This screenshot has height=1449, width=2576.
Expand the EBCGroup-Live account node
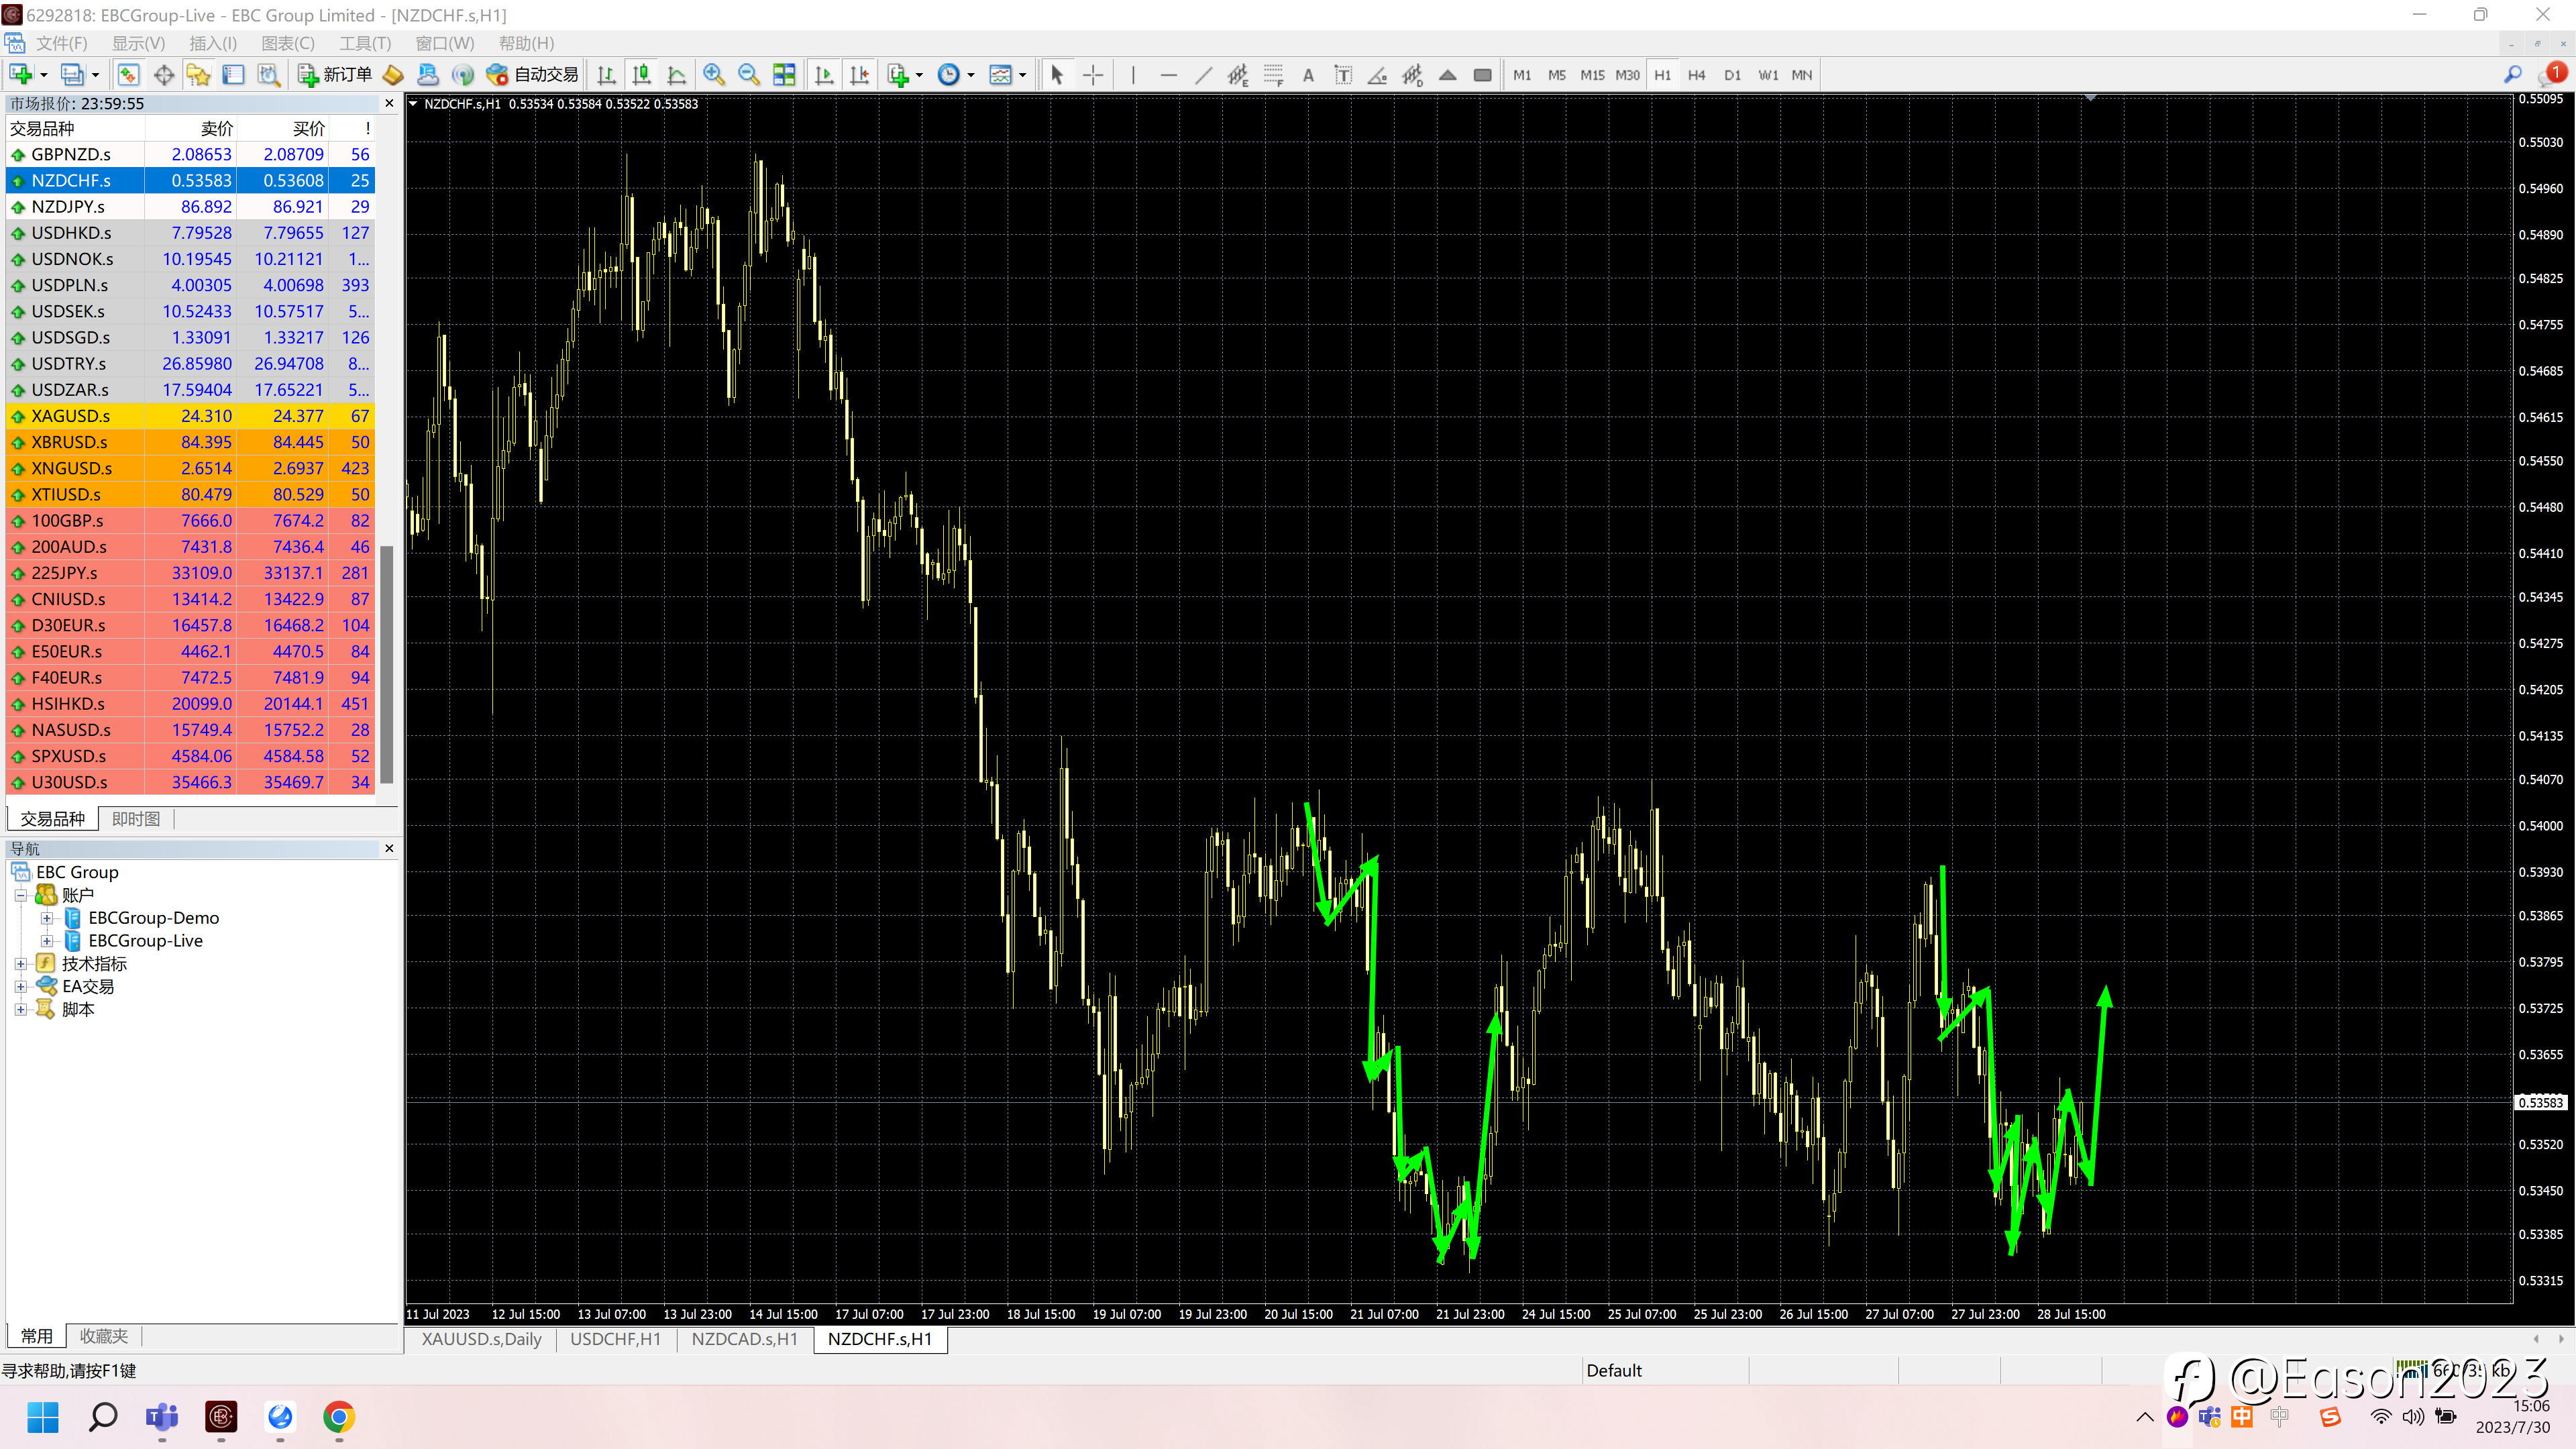tap(47, 941)
